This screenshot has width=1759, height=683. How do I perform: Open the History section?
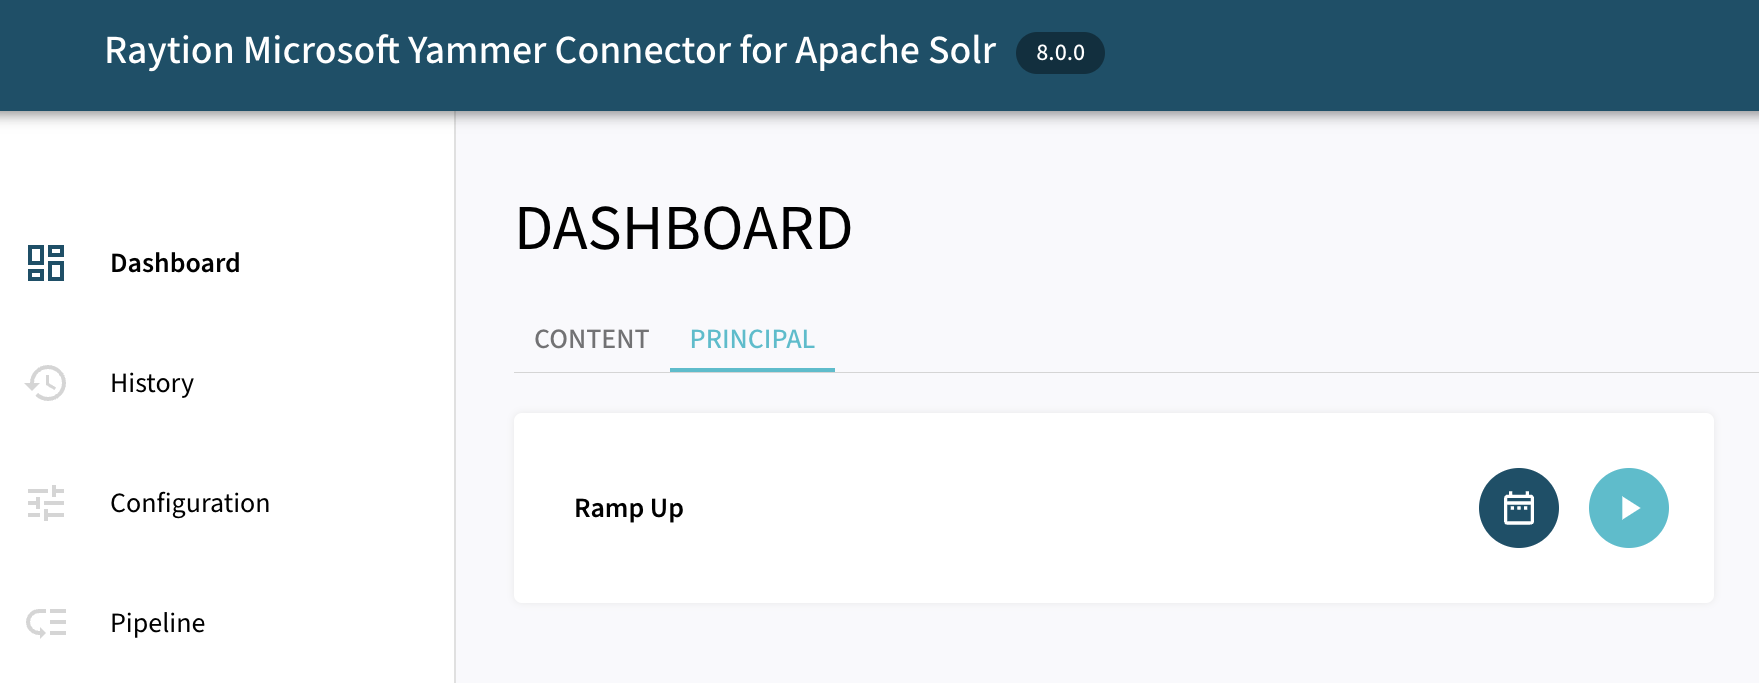152,383
